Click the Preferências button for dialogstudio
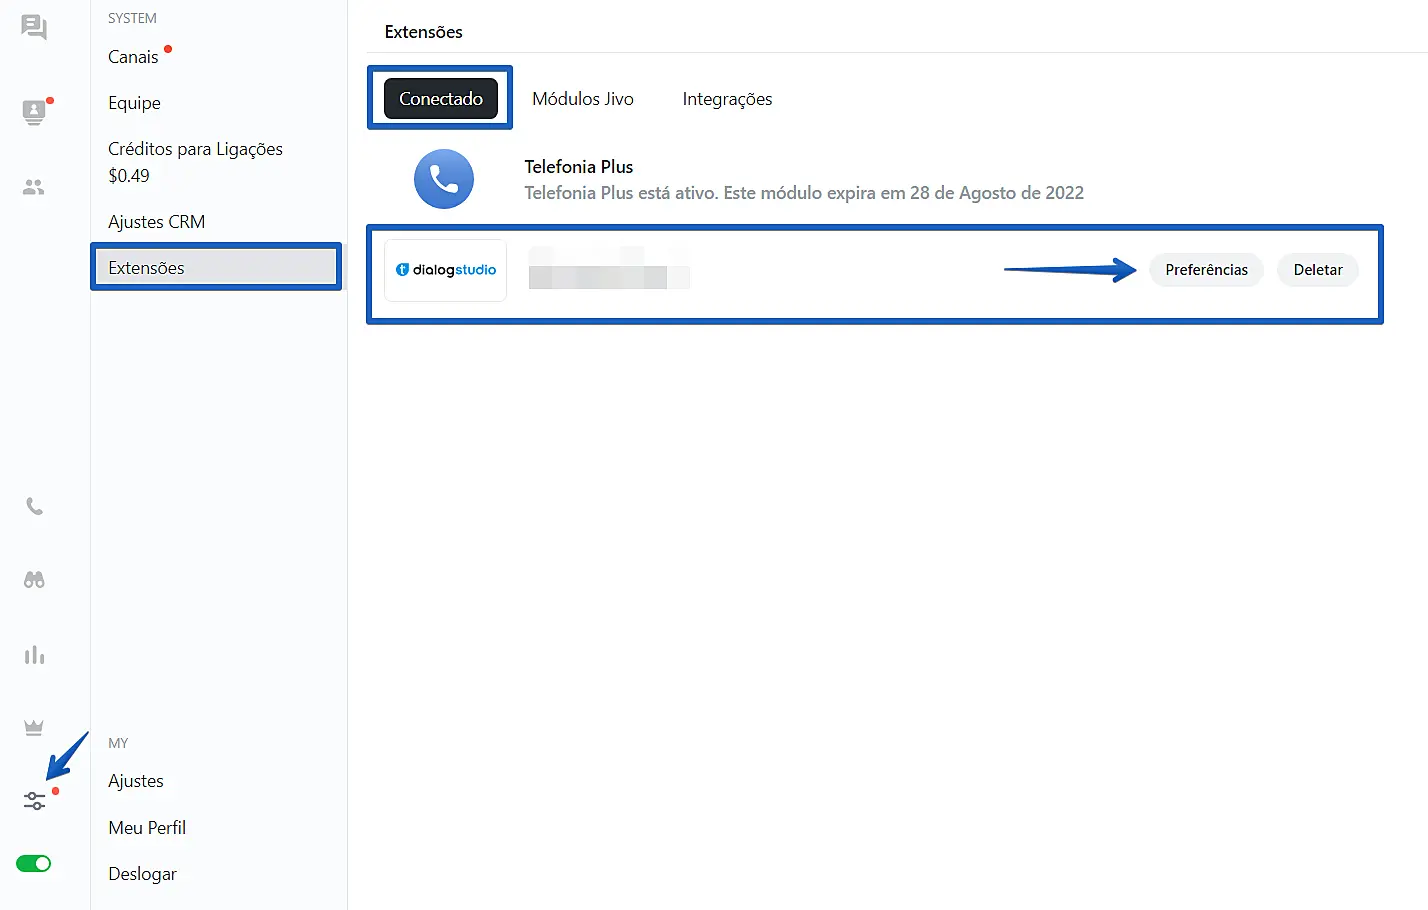The width and height of the screenshot is (1428, 910). [x=1206, y=270]
